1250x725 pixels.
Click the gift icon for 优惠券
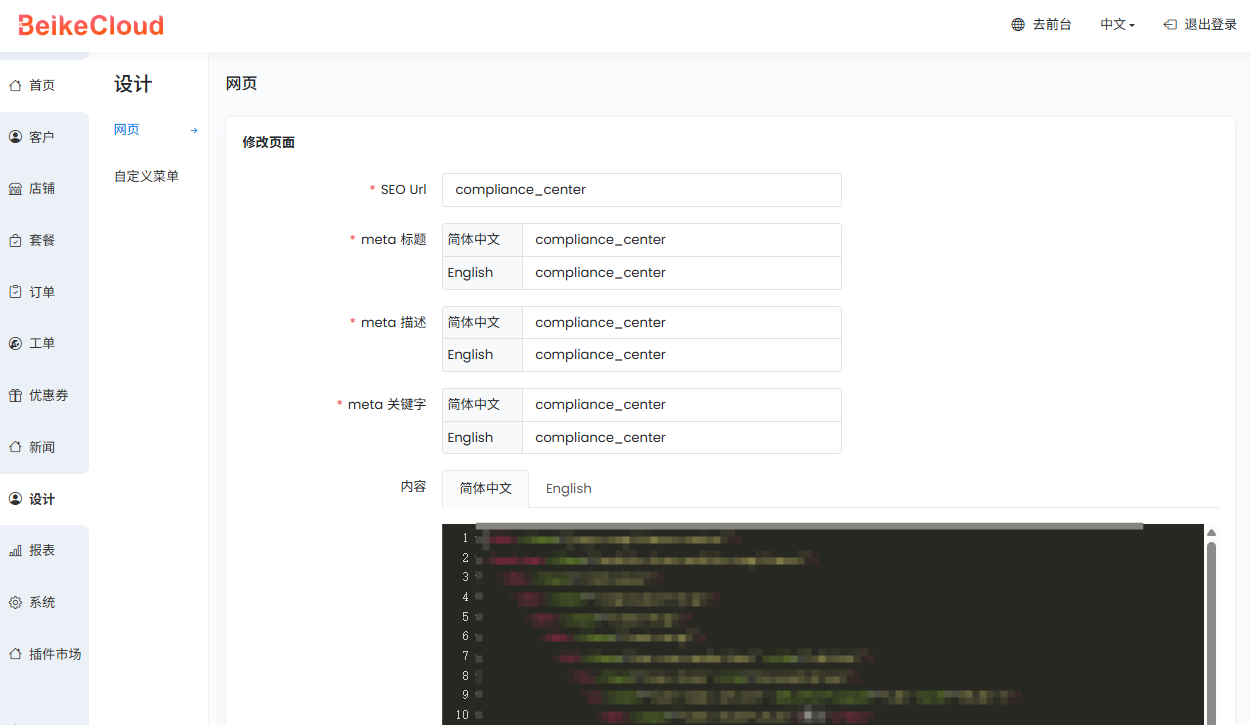15,395
